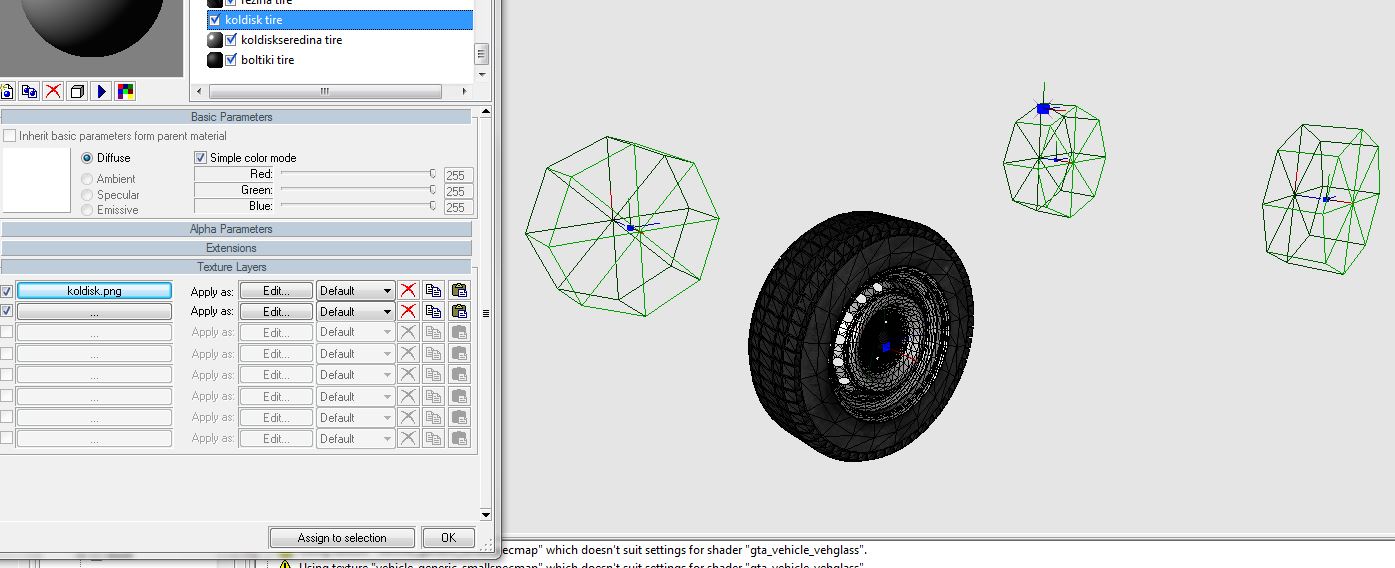Click the copy material icon below preview

click(29, 92)
